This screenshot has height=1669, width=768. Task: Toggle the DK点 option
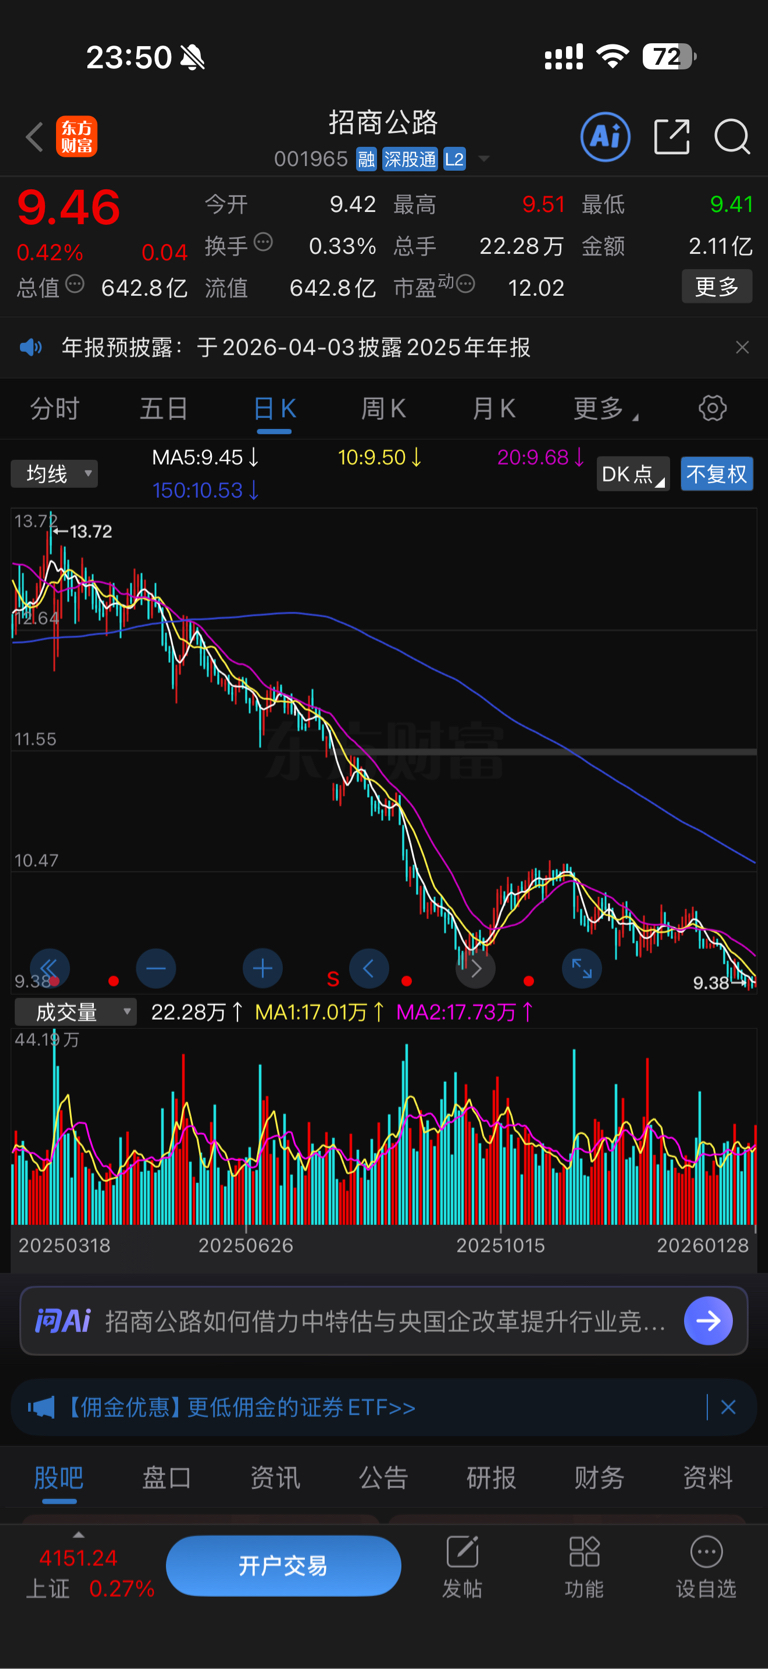(632, 474)
